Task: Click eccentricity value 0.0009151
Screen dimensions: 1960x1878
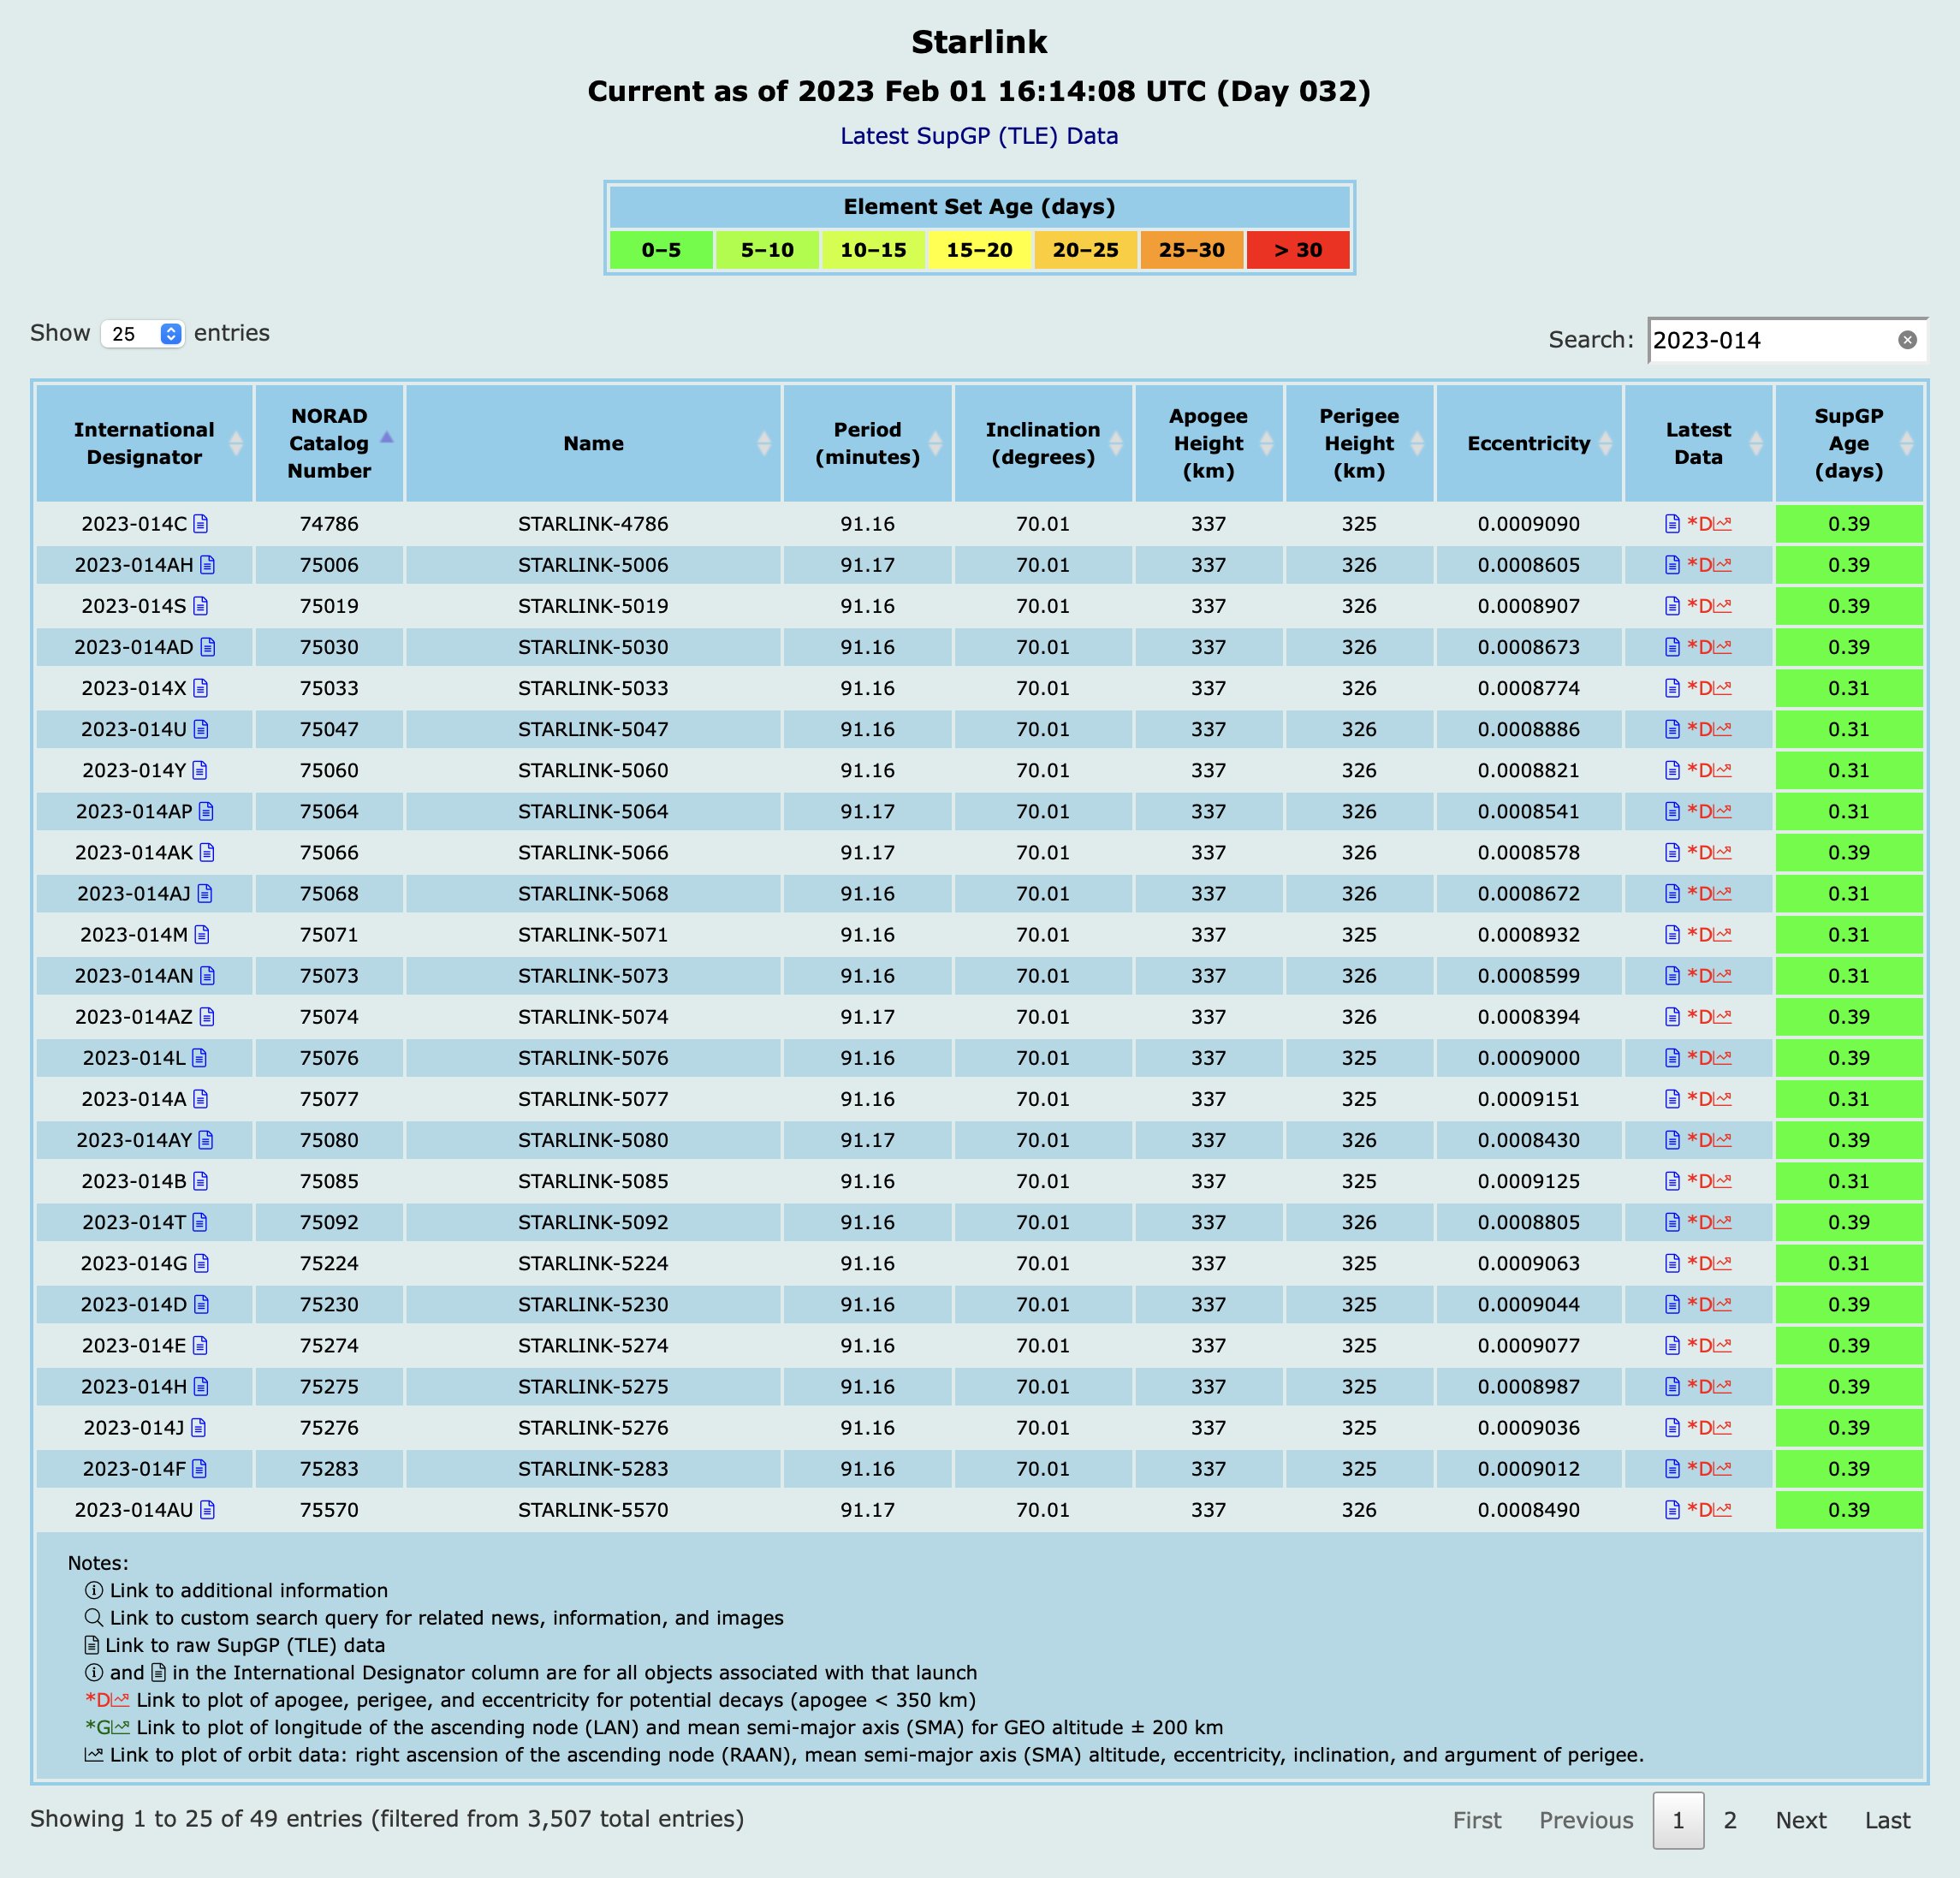Action: [1529, 1099]
